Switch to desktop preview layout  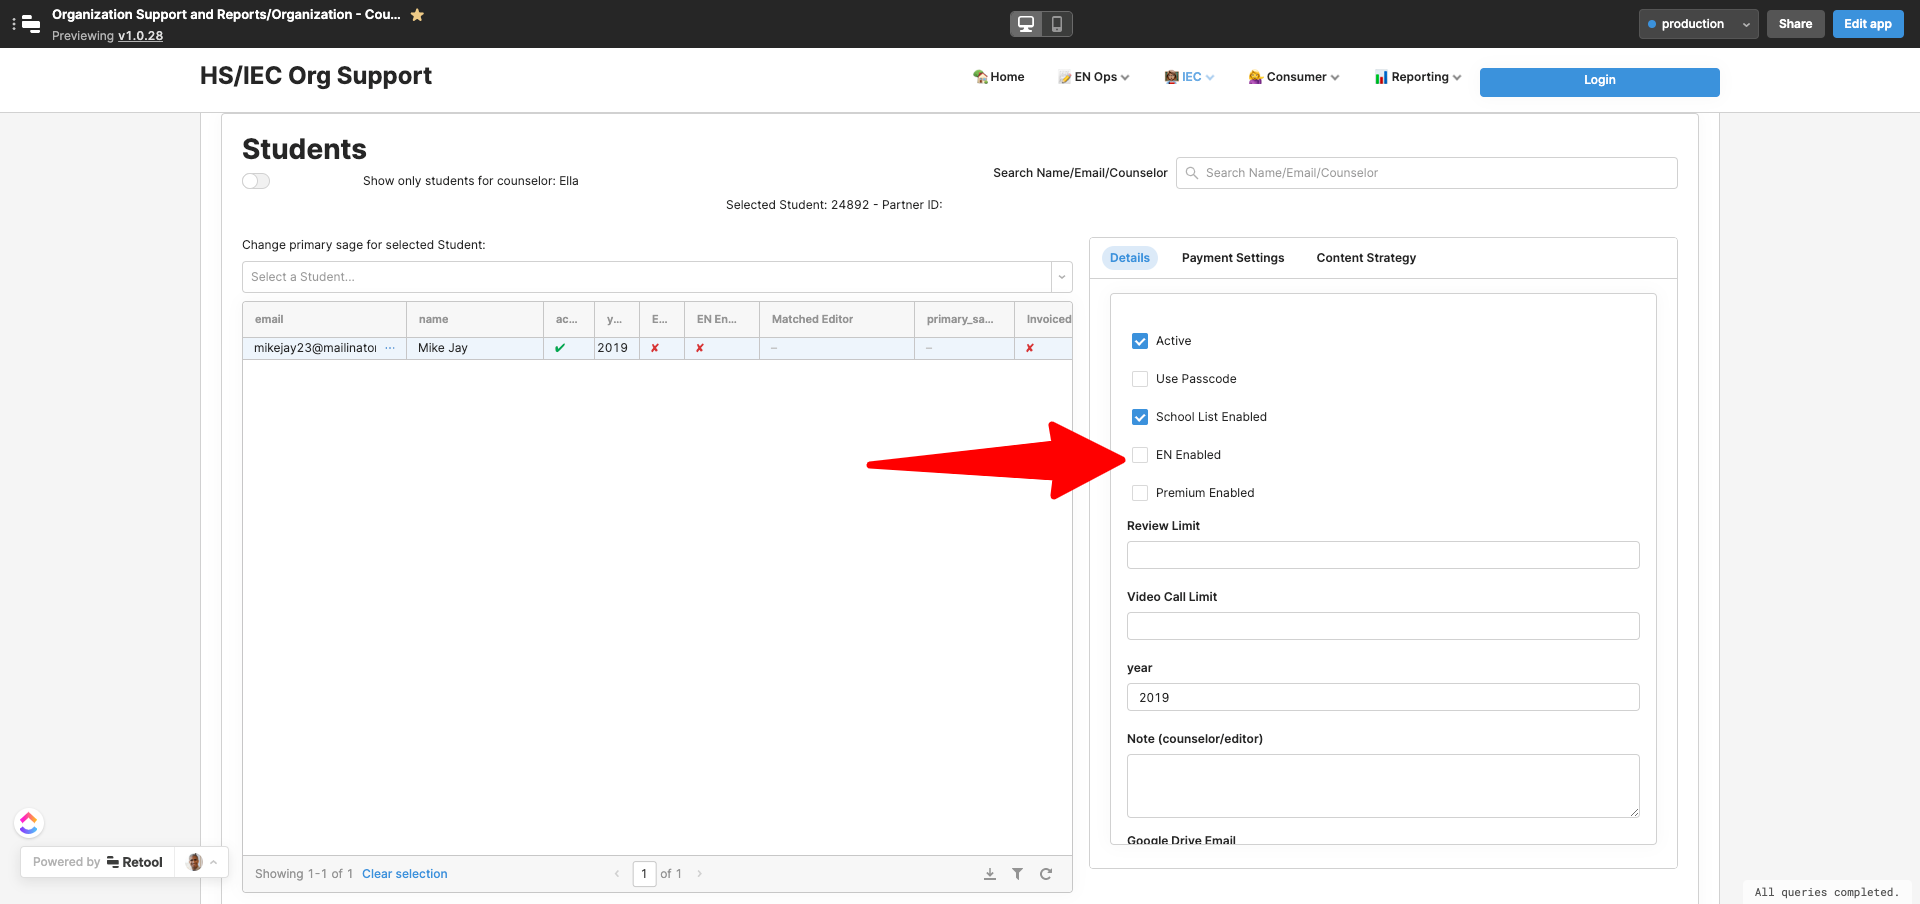1026,24
